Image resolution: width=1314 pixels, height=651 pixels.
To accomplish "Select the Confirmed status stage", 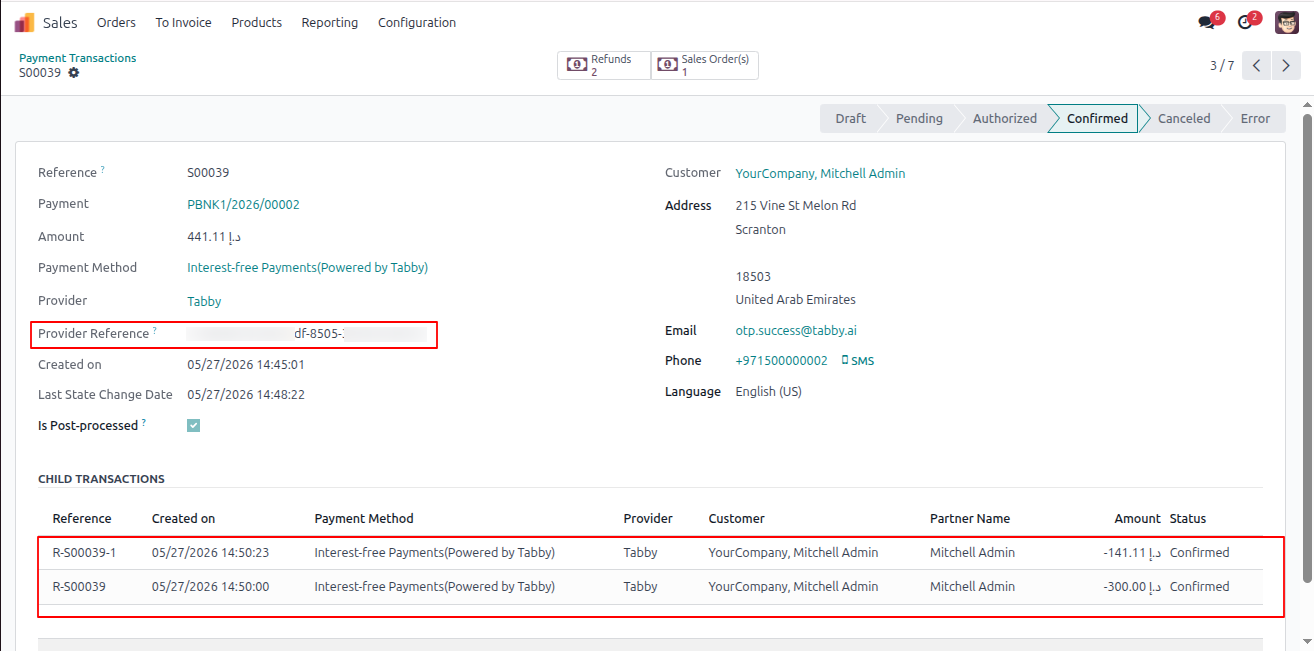I will pos(1097,118).
